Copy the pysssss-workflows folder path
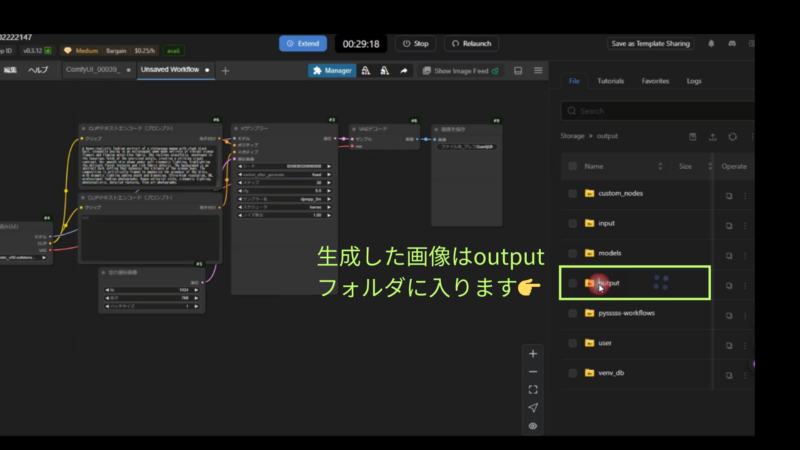800x450 pixels. click(x=729, y=315)
